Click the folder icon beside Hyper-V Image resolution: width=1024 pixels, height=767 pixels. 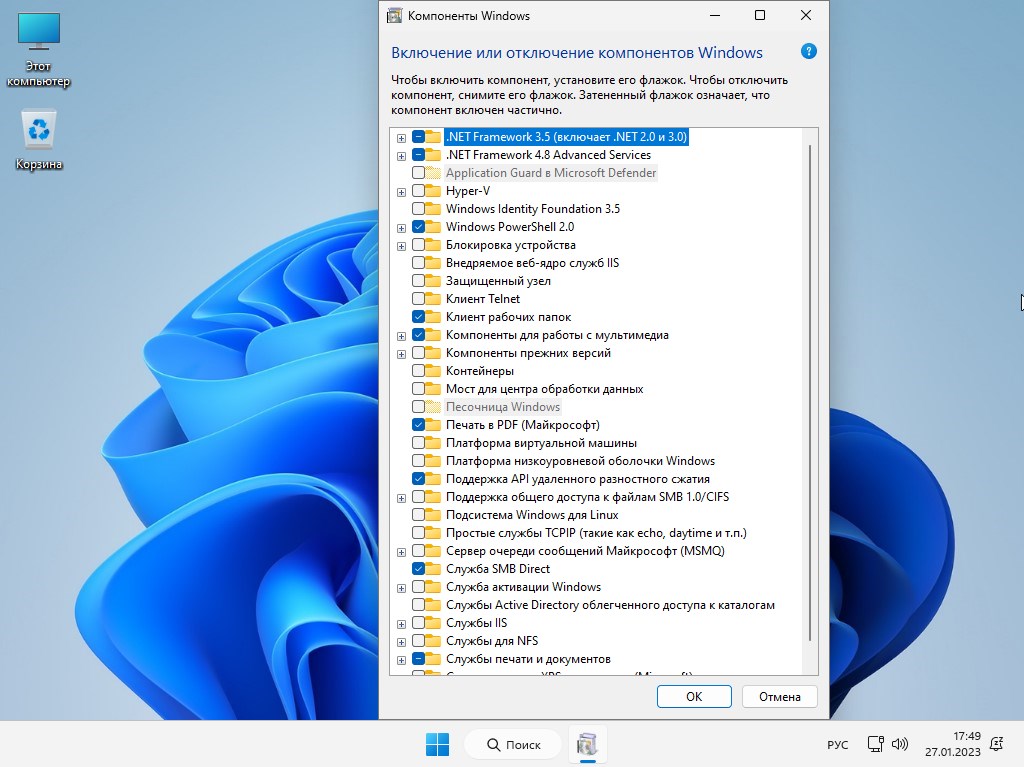point(433,191)
